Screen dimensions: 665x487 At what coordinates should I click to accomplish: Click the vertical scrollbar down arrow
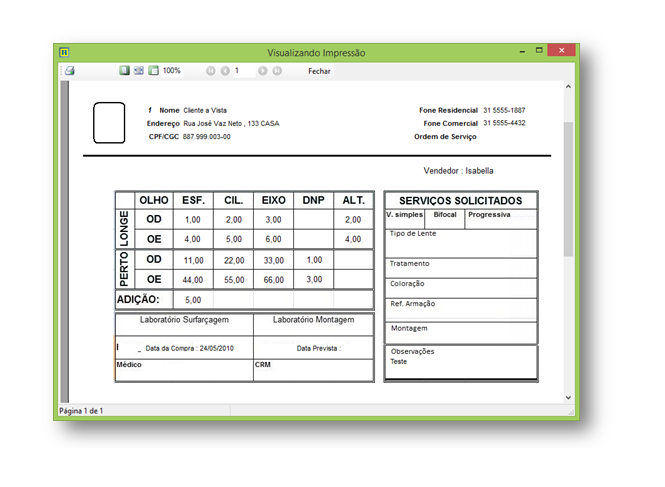tap(569, 397)
